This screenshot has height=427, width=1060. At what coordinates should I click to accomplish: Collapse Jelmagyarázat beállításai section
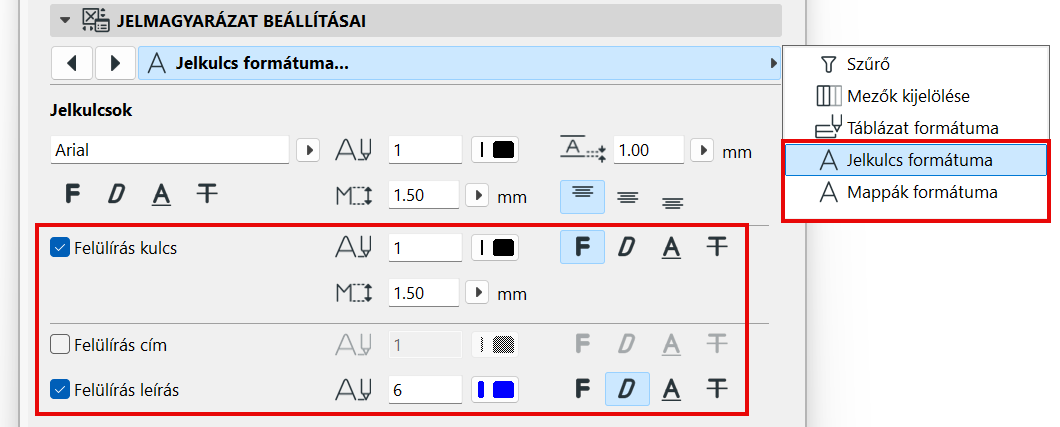pos(66,19)
